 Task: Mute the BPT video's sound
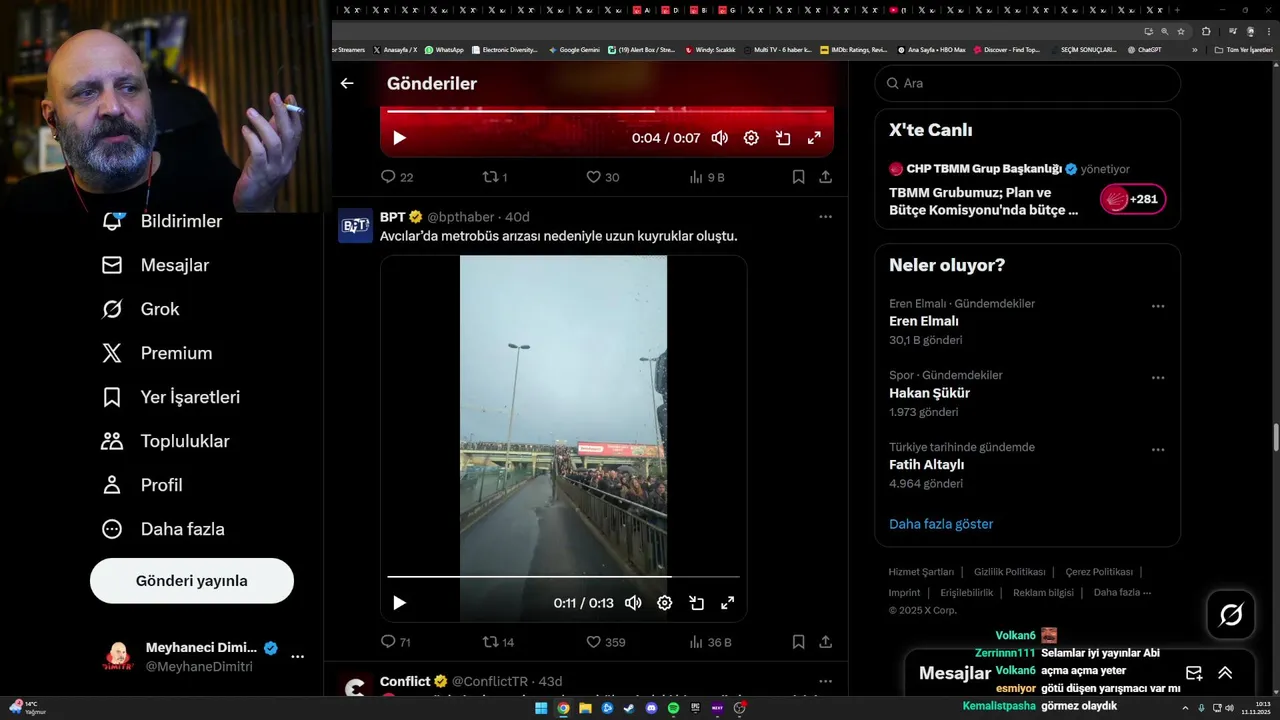pos(633,603)
